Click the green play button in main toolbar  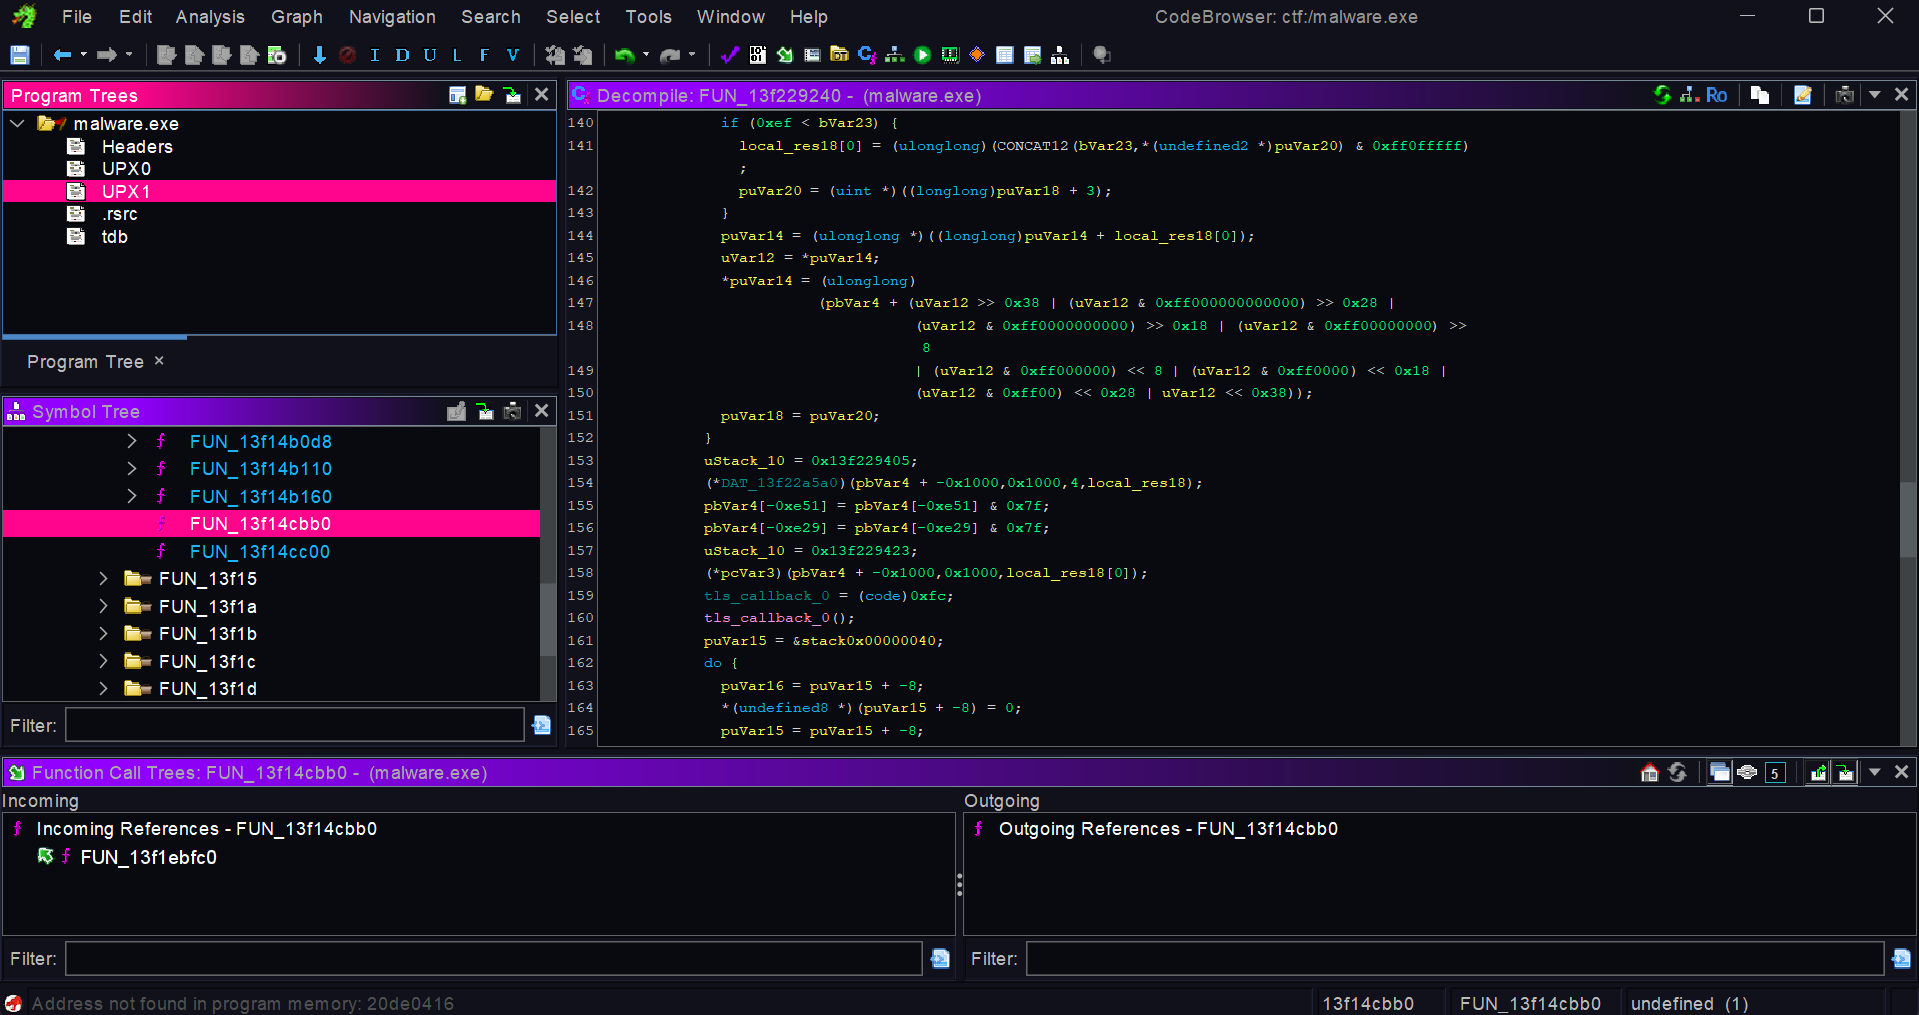coord(922,55)
